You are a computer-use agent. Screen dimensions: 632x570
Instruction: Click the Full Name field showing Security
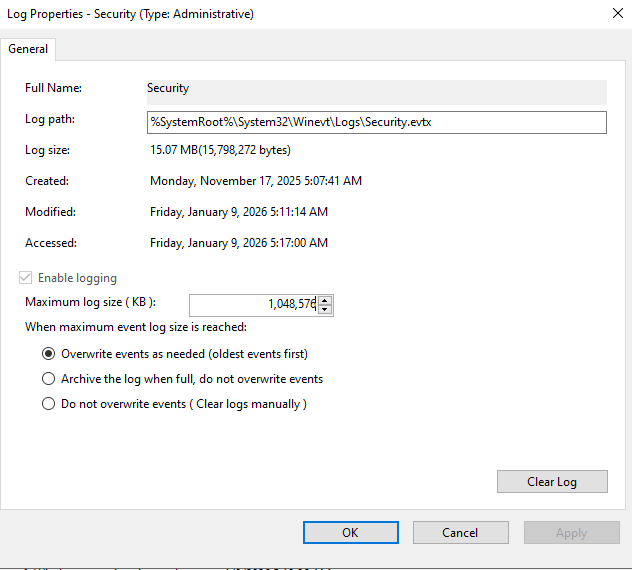pos(376,90)
